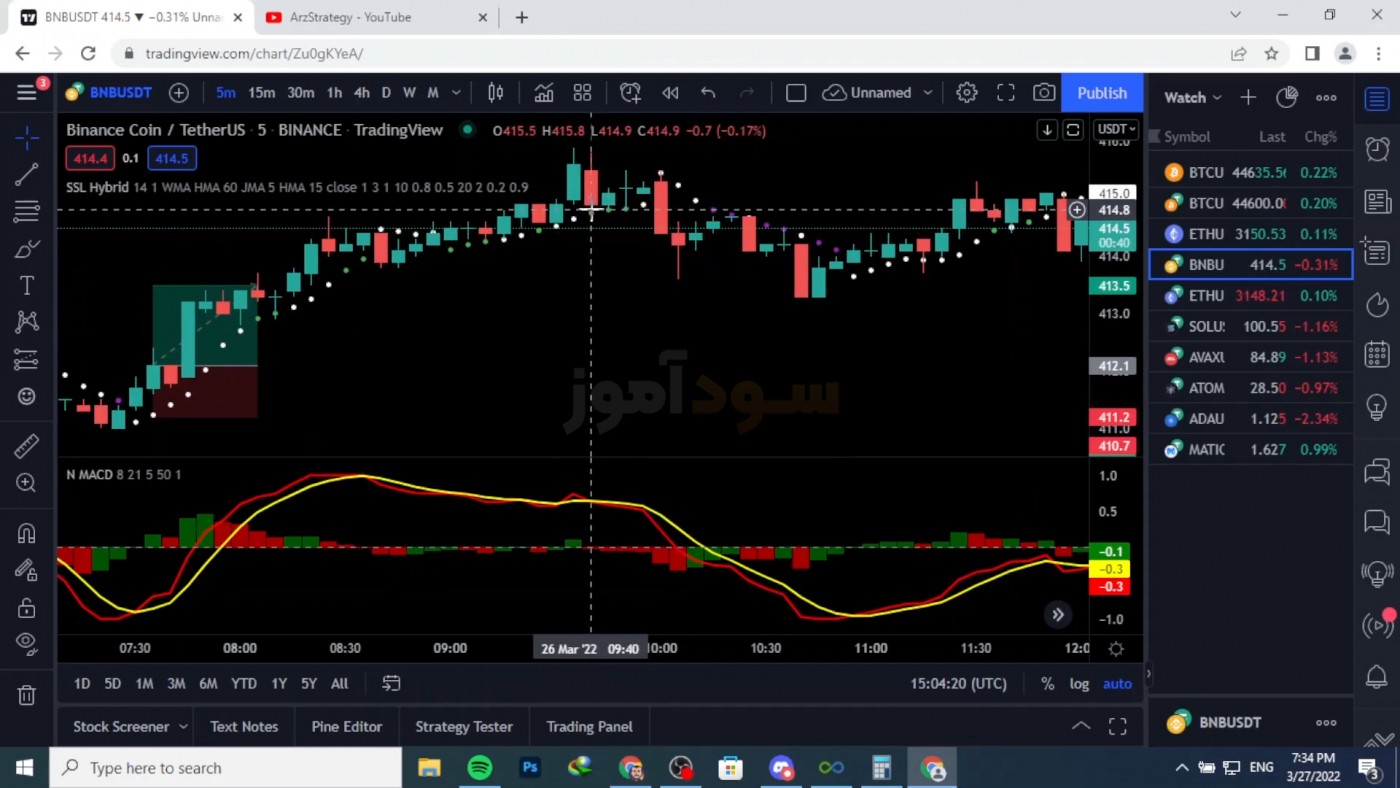The height and width of the screenshot is (788, 1400).
Task: Open the Alerts panel clock icon
Action: [x=1377, y=150]
